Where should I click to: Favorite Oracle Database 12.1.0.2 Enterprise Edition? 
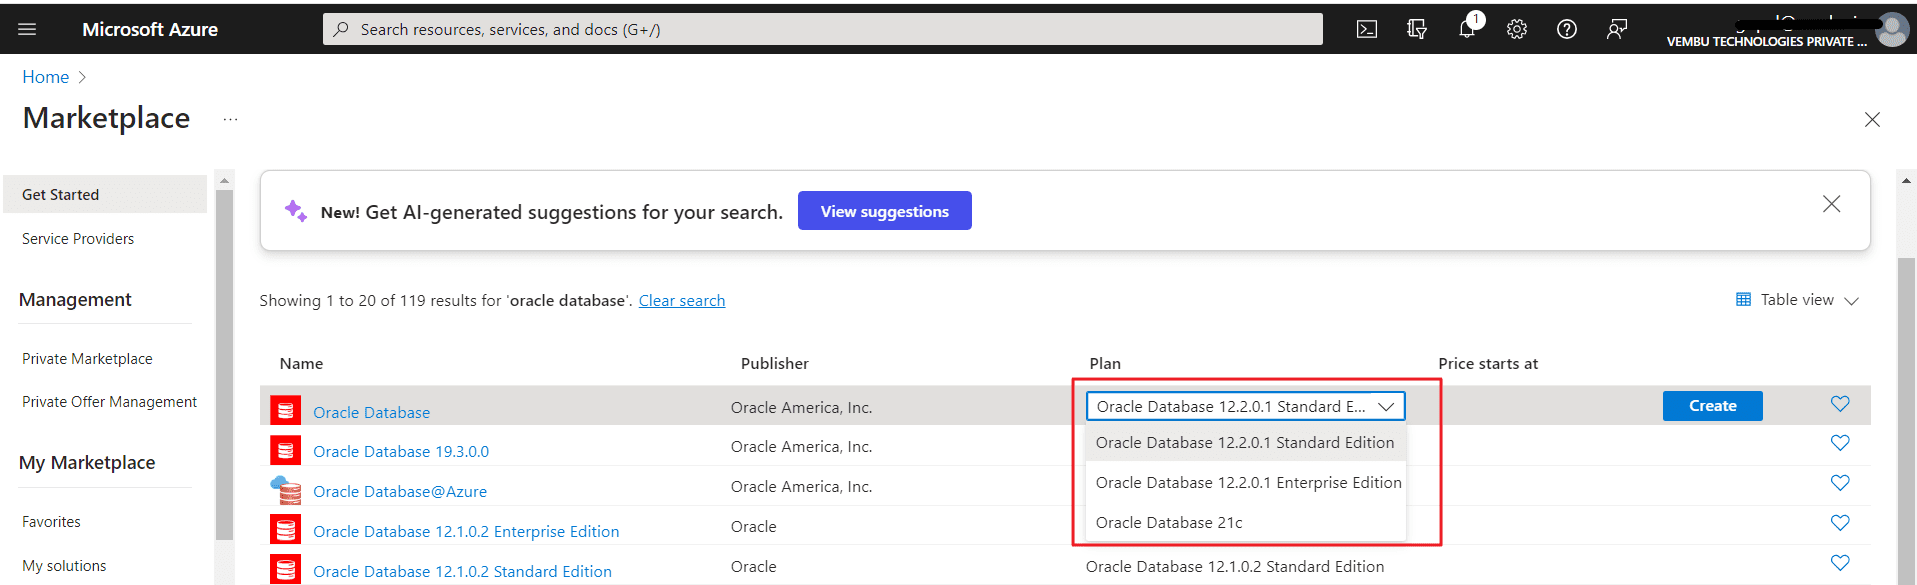coord(1840,523)
